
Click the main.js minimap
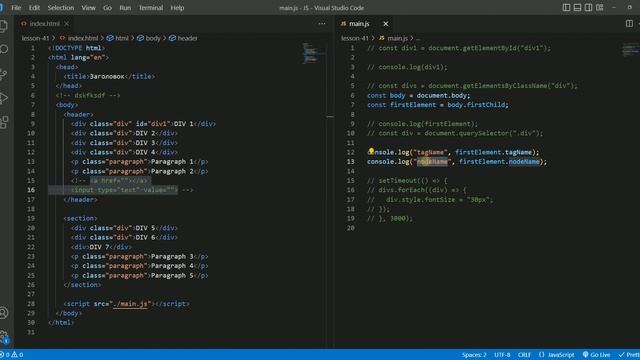click(631, 49)
